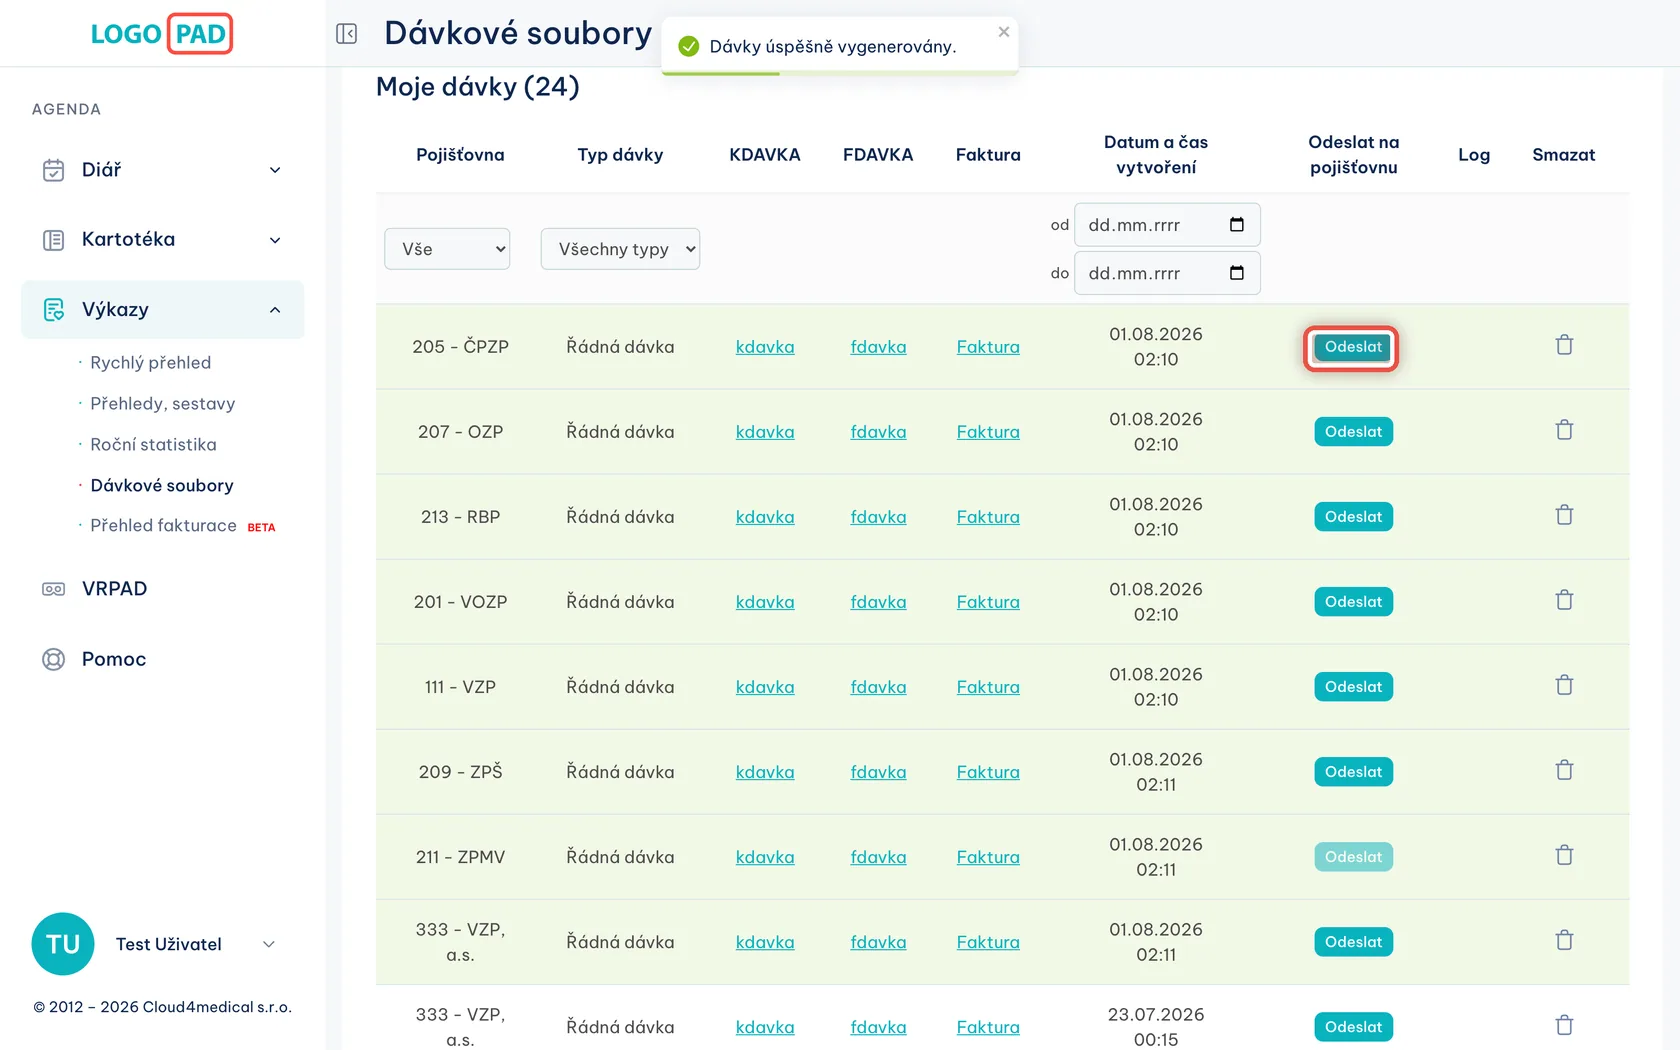Delete the 201 - VOZP batch
The height and width of the screenshot is (1050, 1680).
pos(1565,600)
